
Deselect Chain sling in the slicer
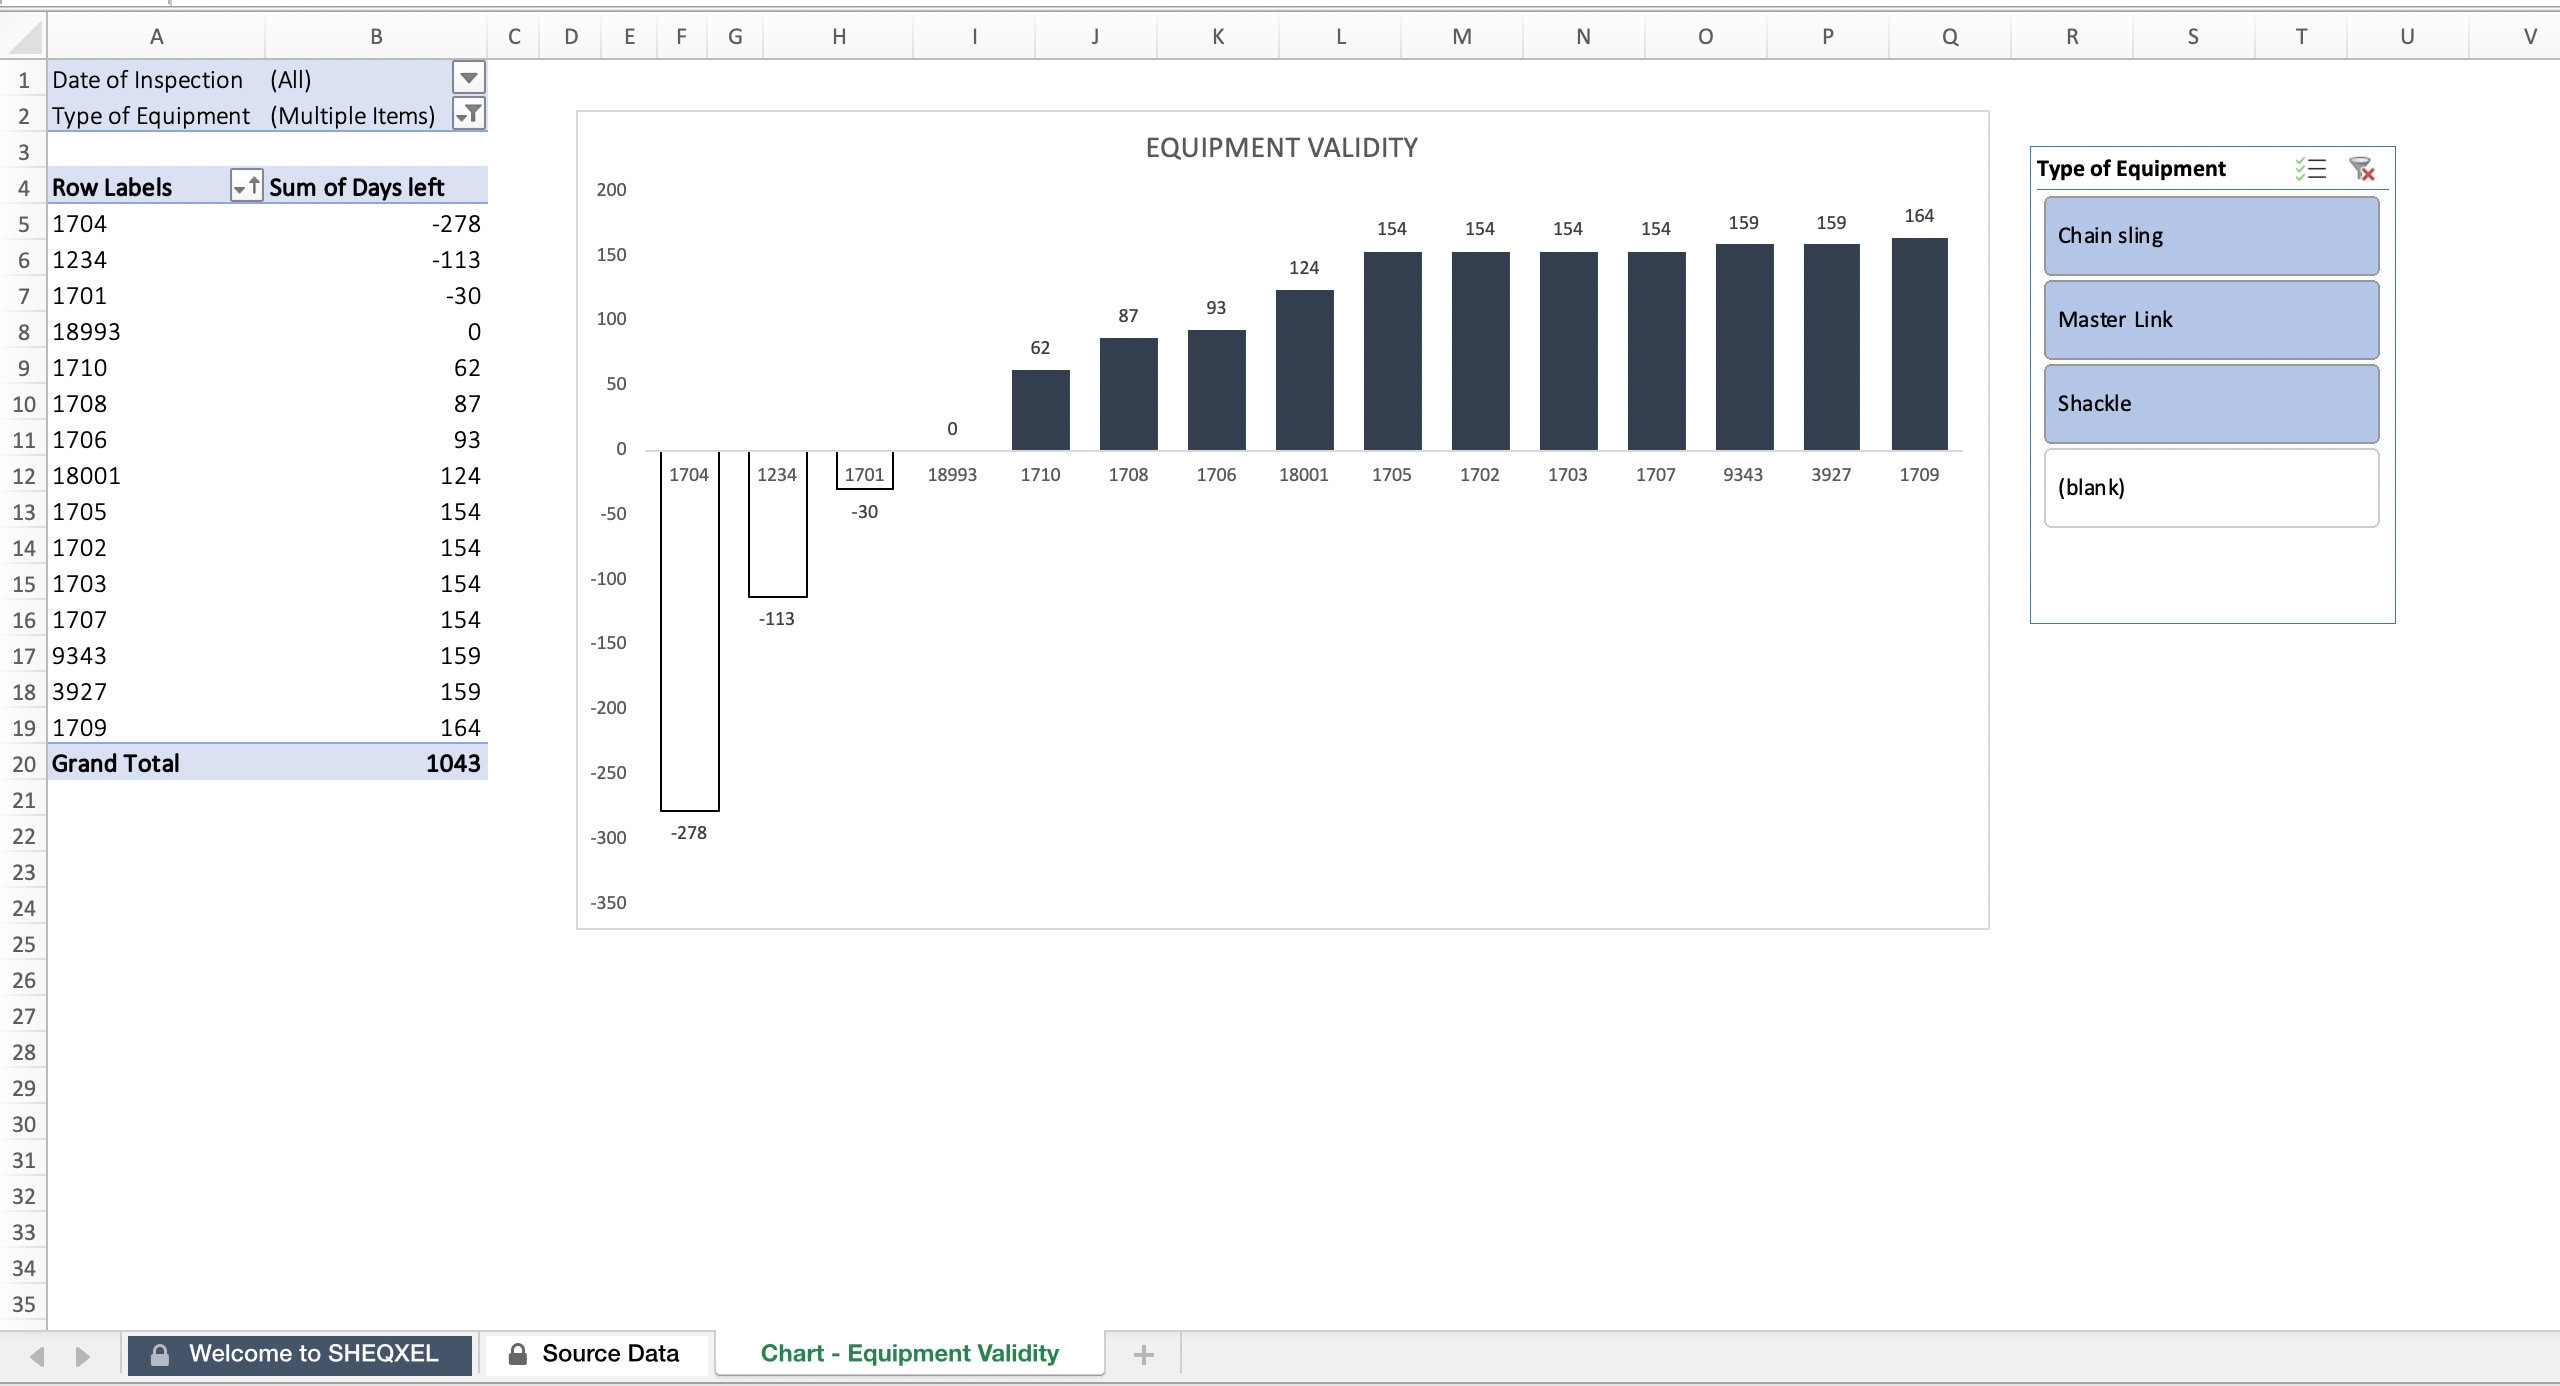2210,235
